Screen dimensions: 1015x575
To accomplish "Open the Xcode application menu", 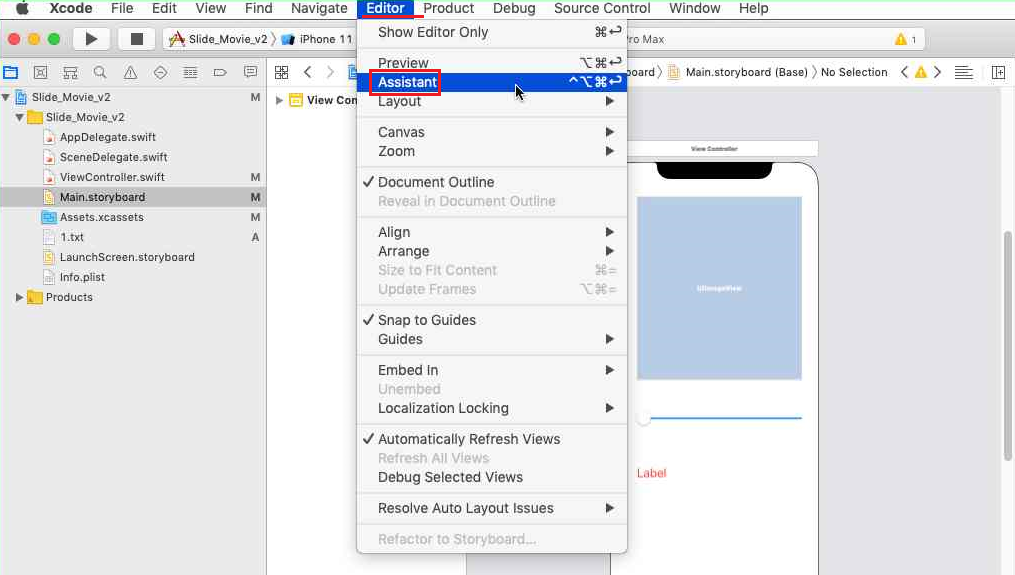I will pyautogui.click(x=71, y=8).
